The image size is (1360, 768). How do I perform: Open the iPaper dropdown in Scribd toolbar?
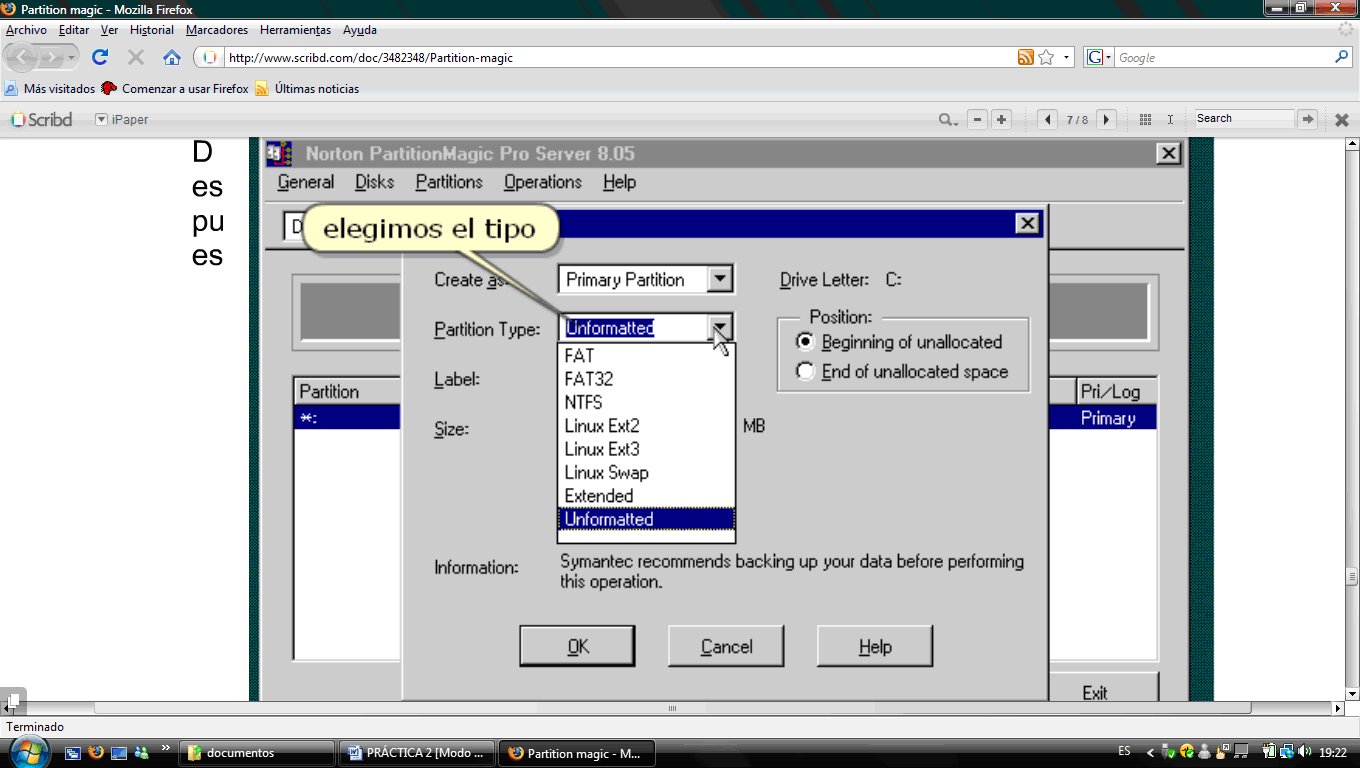coord(121,119)
